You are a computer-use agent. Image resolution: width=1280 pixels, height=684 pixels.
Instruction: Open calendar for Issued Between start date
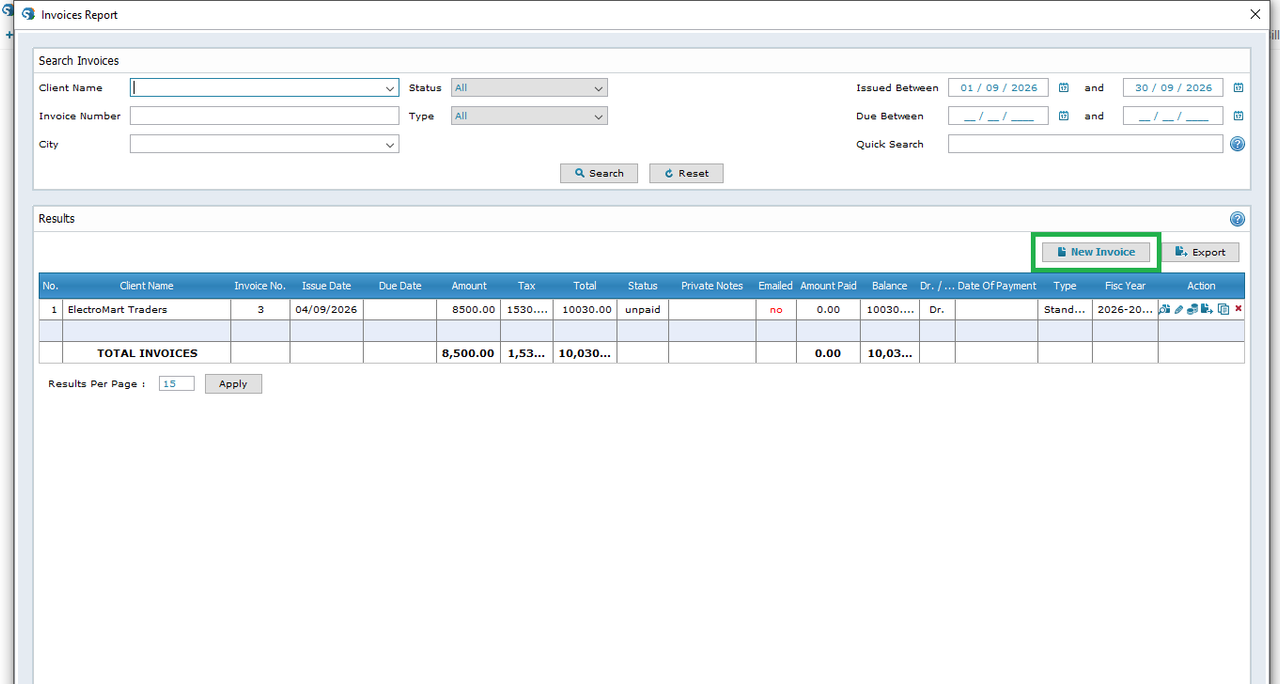[1064, 88]
